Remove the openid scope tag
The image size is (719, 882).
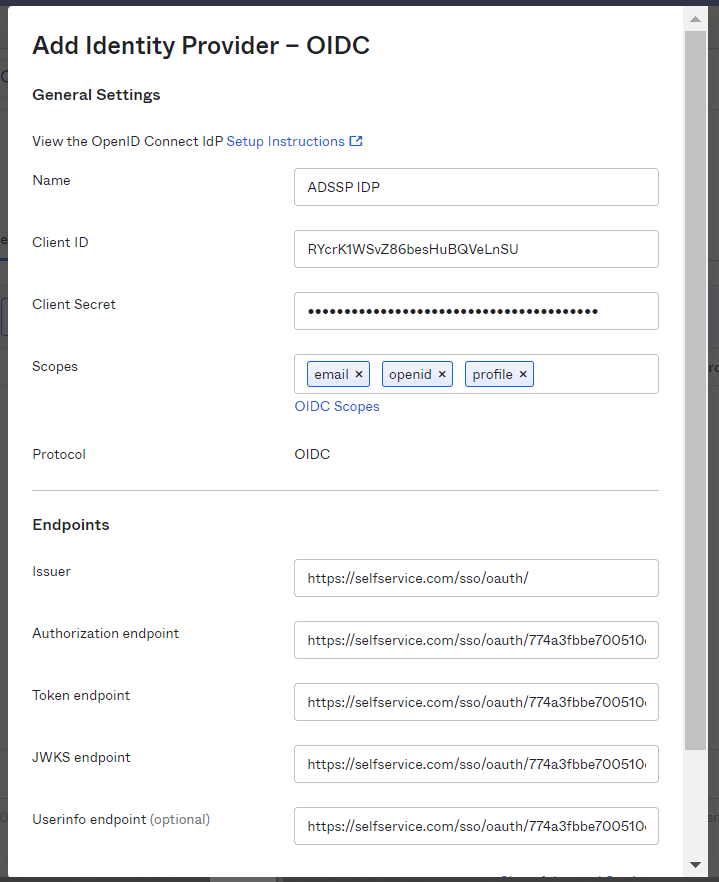click(442, 375)
